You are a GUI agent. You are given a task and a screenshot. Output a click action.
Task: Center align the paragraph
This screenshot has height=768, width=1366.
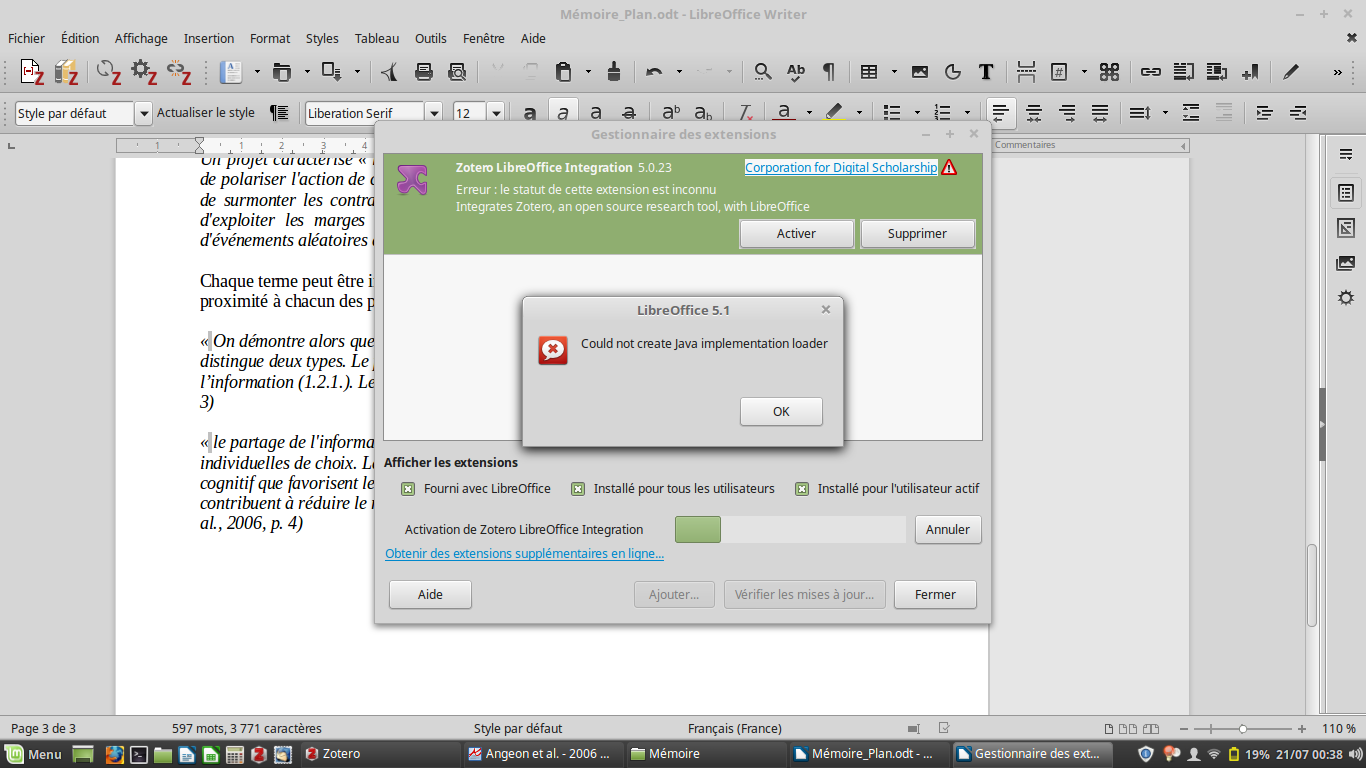click(x=1034, y=113)
